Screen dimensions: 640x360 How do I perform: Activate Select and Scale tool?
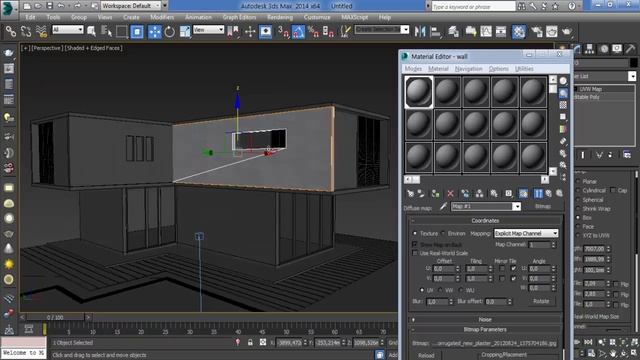click(185, 31)
